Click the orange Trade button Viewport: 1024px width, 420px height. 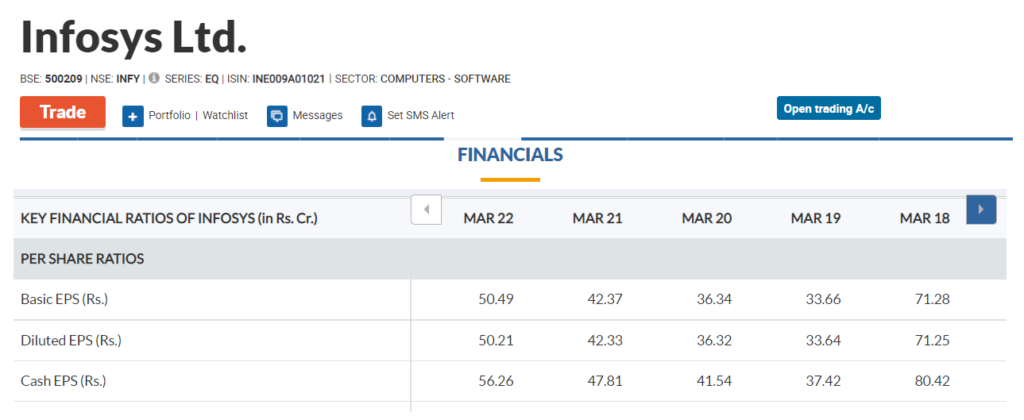(x=63, y=112)
